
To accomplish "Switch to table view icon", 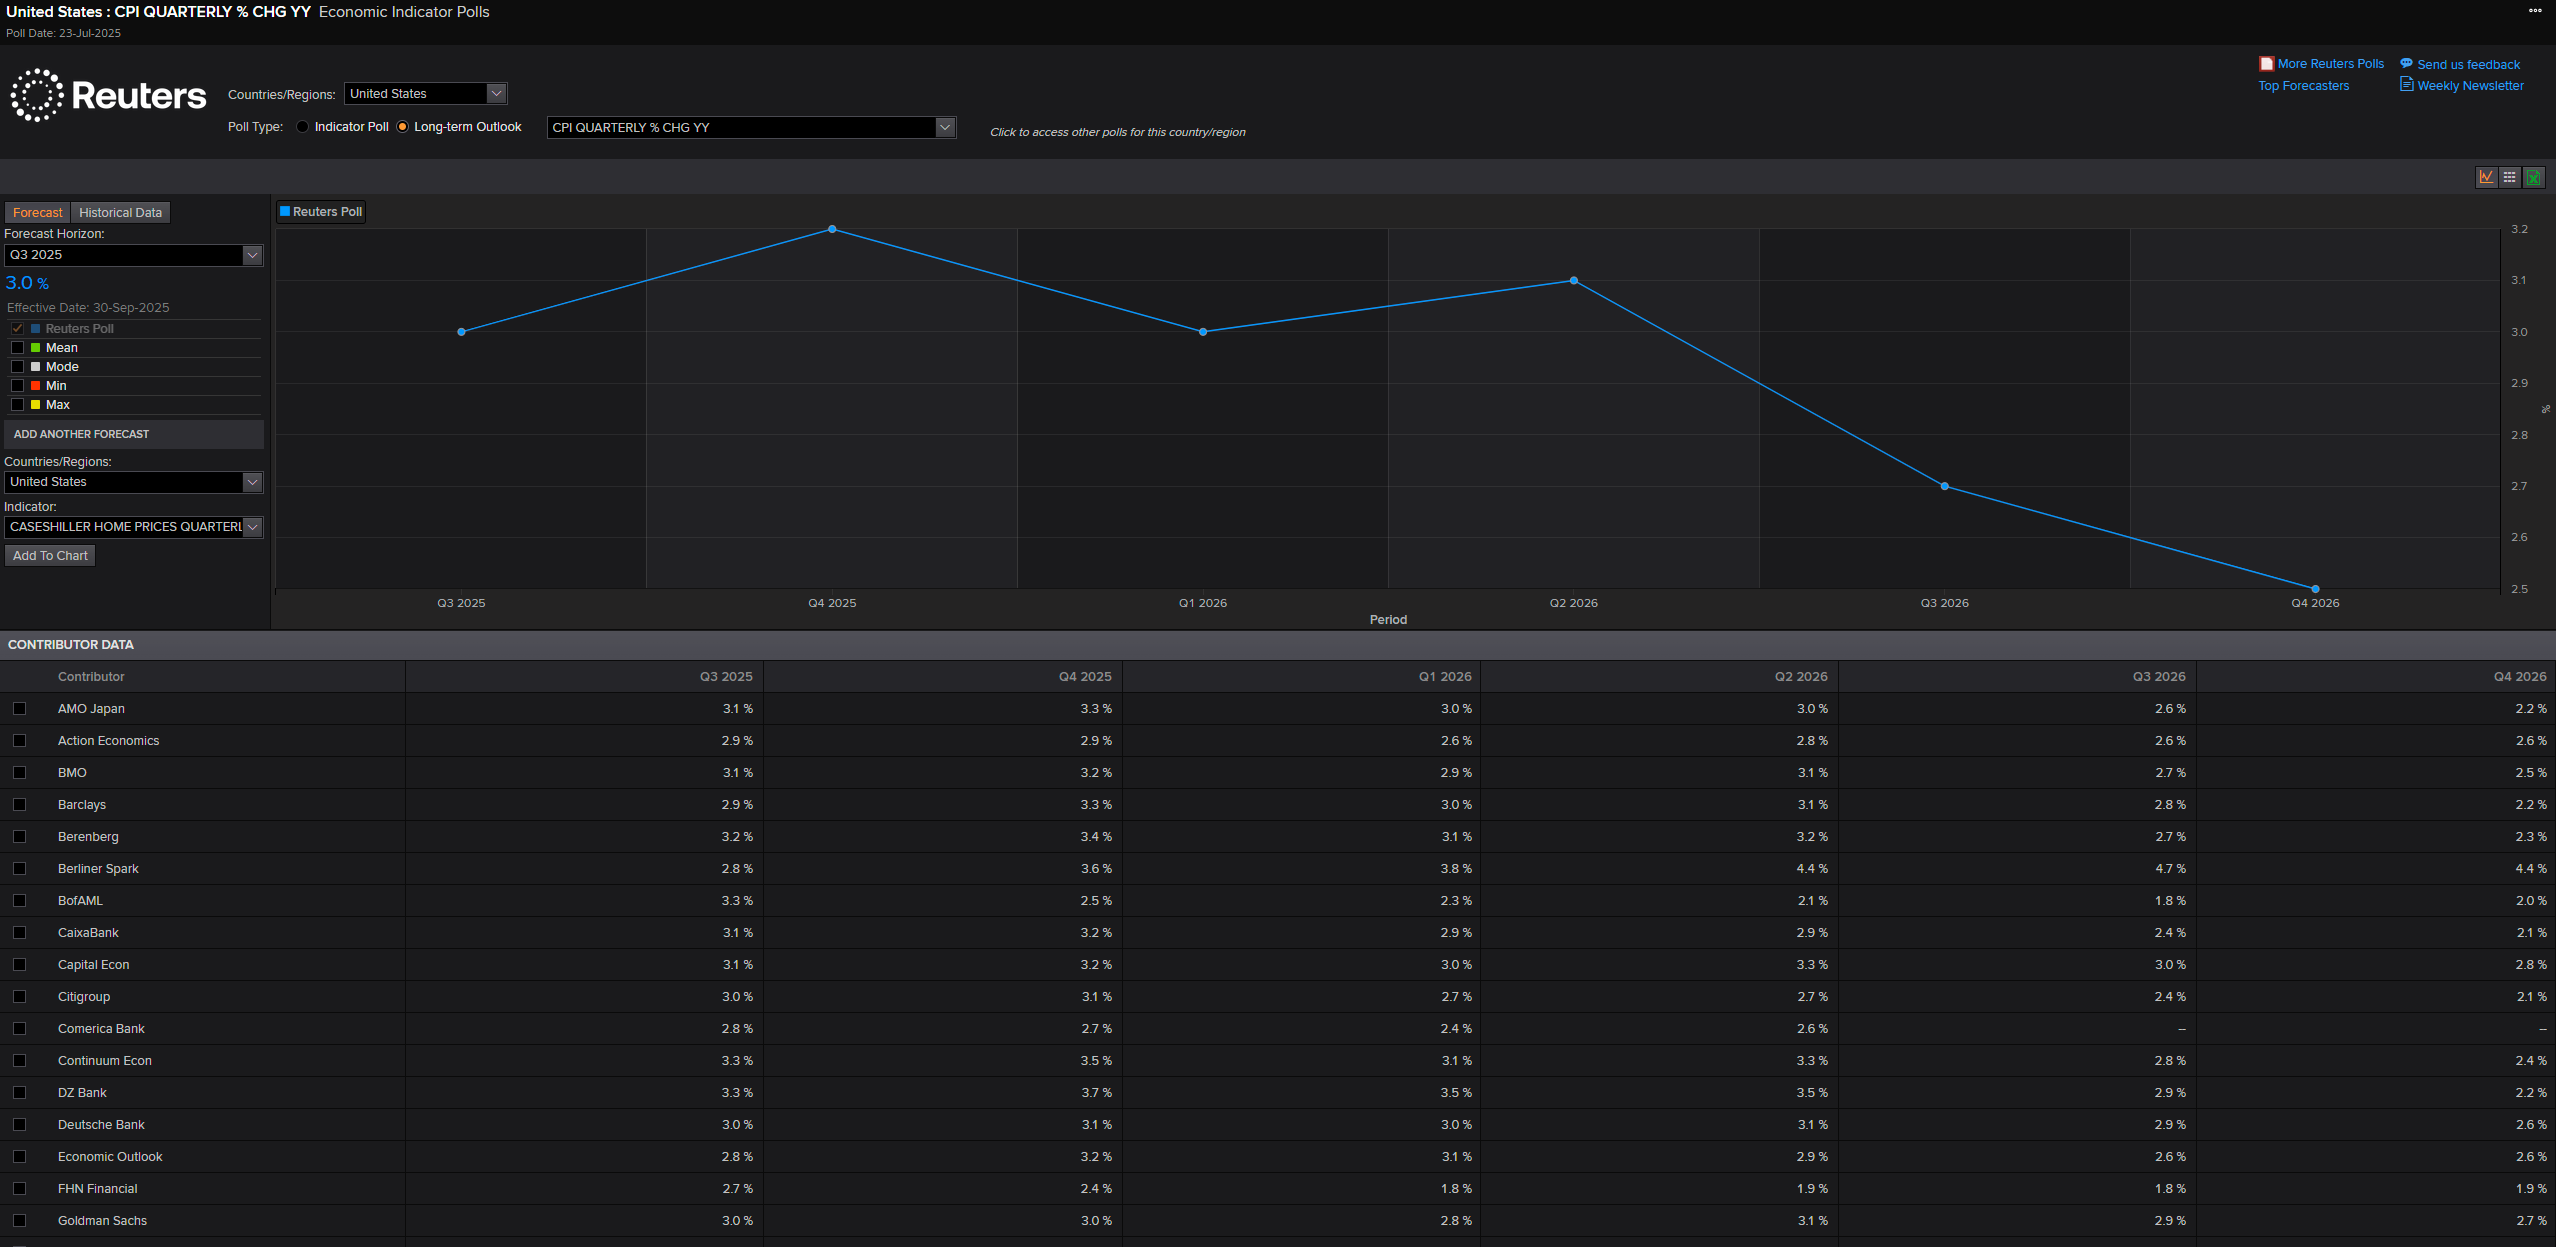I will [2509, 177].
